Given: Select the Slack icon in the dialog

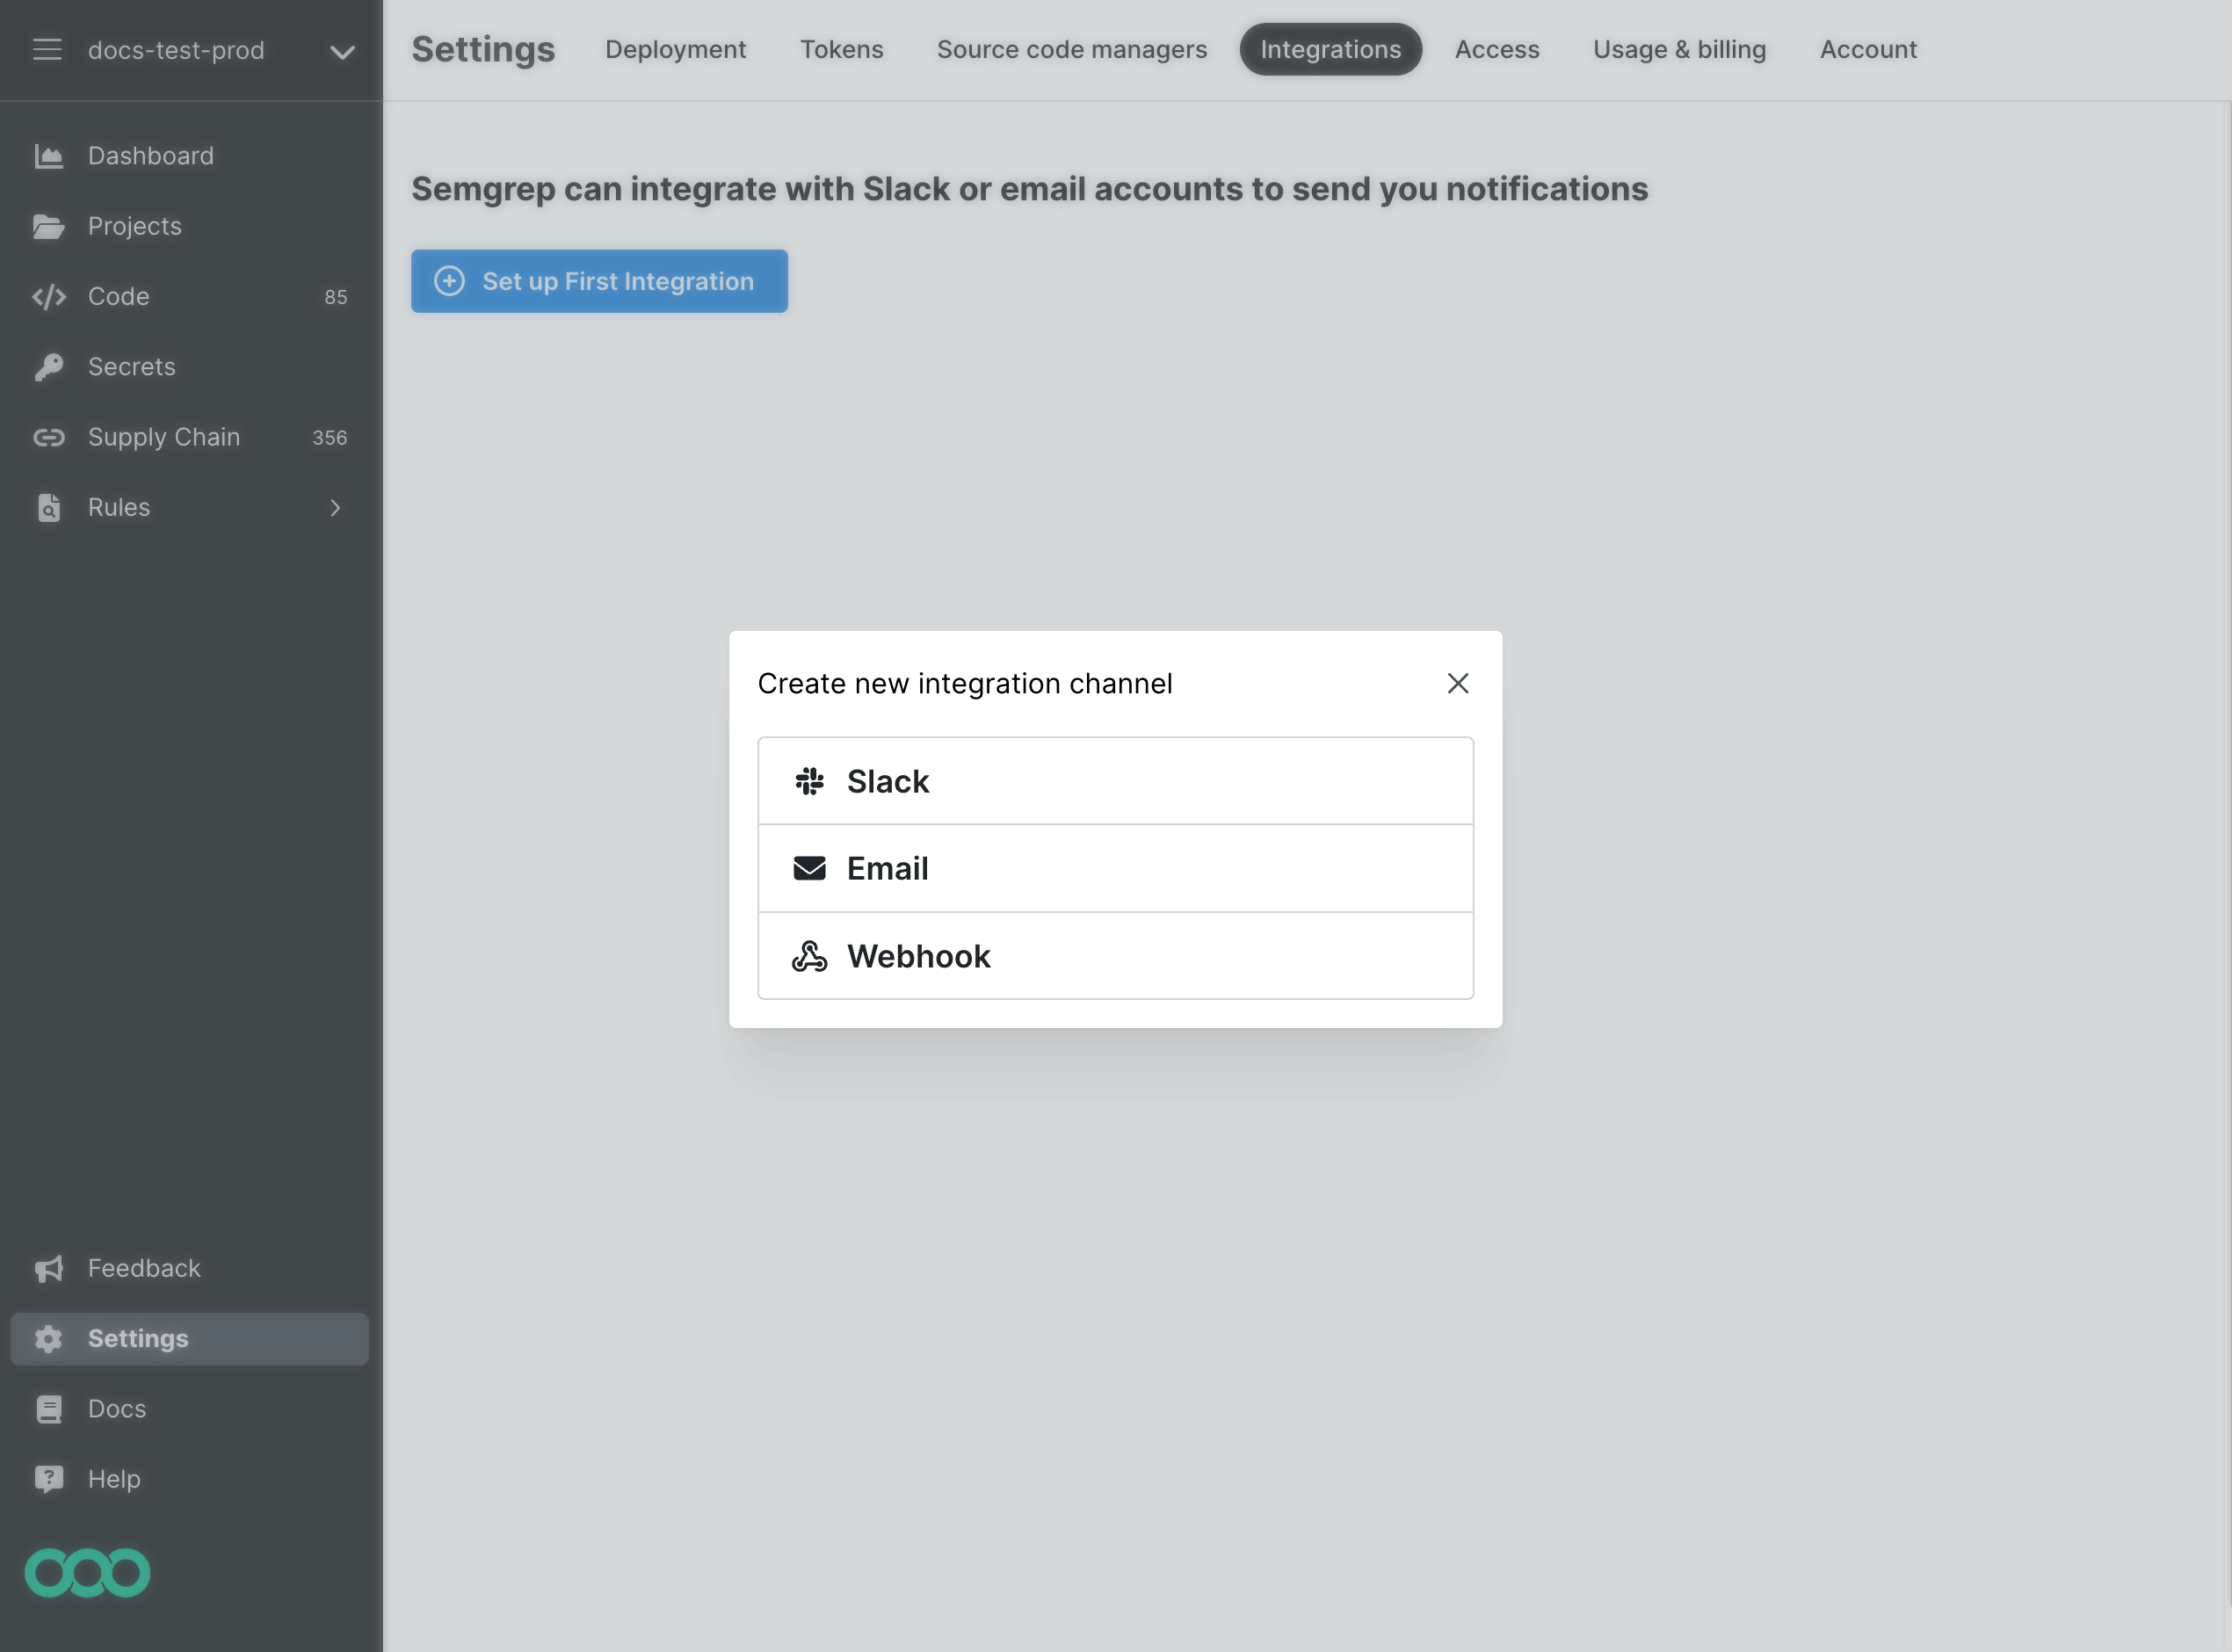Looking at the screenshot, I should 811,781.
